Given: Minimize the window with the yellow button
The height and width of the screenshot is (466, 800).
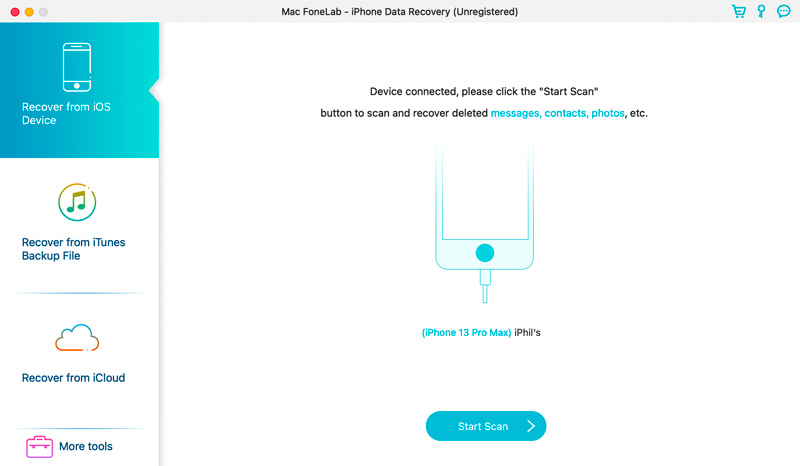Looking at the screenshot, I should pos(30,12).
